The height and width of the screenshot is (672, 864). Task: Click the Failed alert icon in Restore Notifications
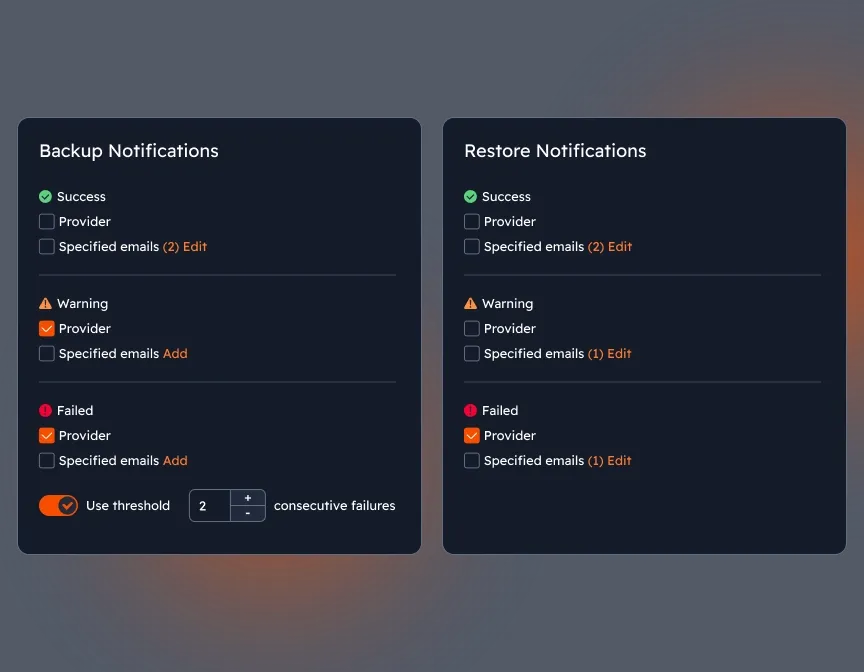pyautogui.click(x=469, y=410)
